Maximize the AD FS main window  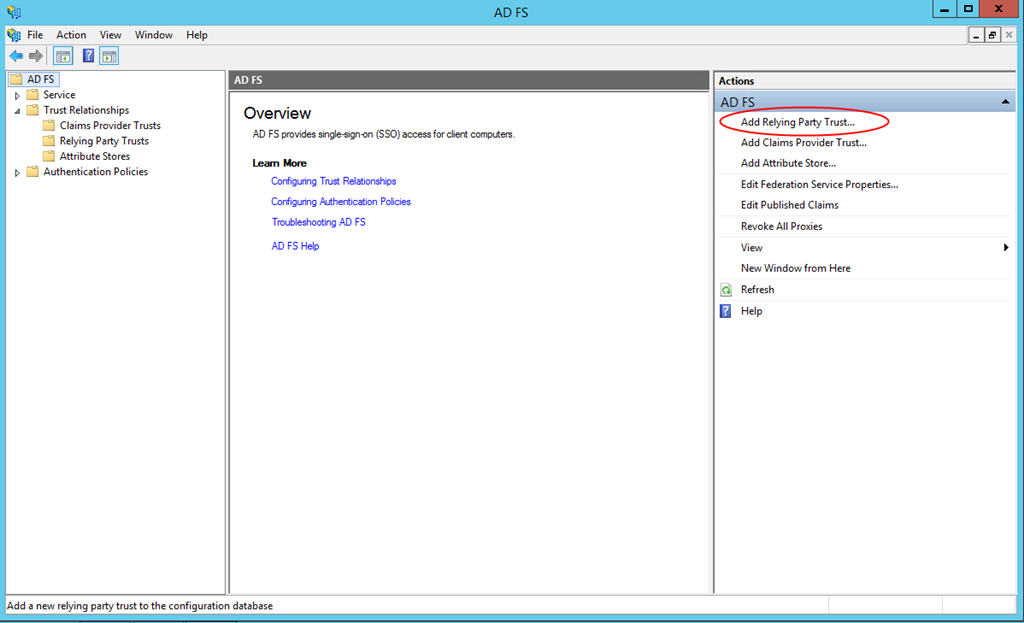pyautogui.click(x=968, y=9)
